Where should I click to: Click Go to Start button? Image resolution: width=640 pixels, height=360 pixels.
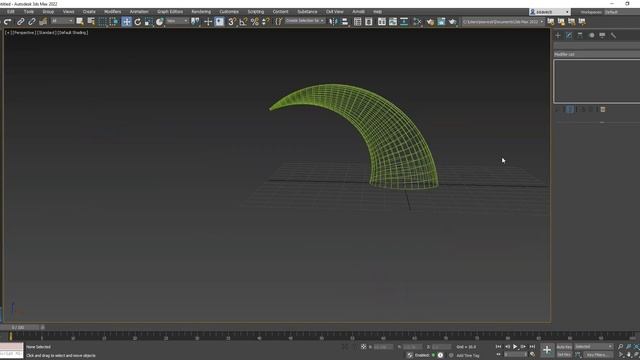498,347
